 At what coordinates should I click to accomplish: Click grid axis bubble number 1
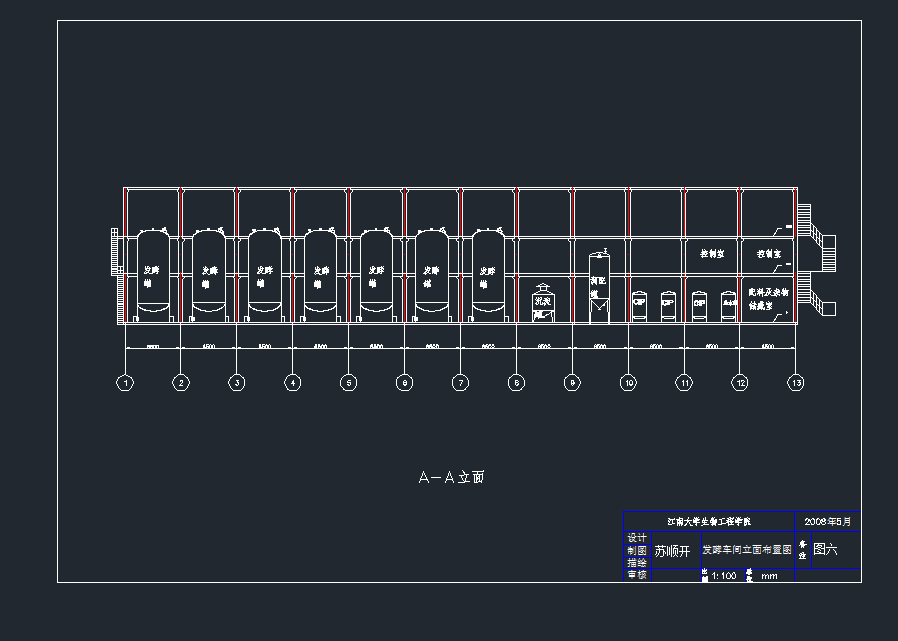pyautogui.click(x=125, y=382)
